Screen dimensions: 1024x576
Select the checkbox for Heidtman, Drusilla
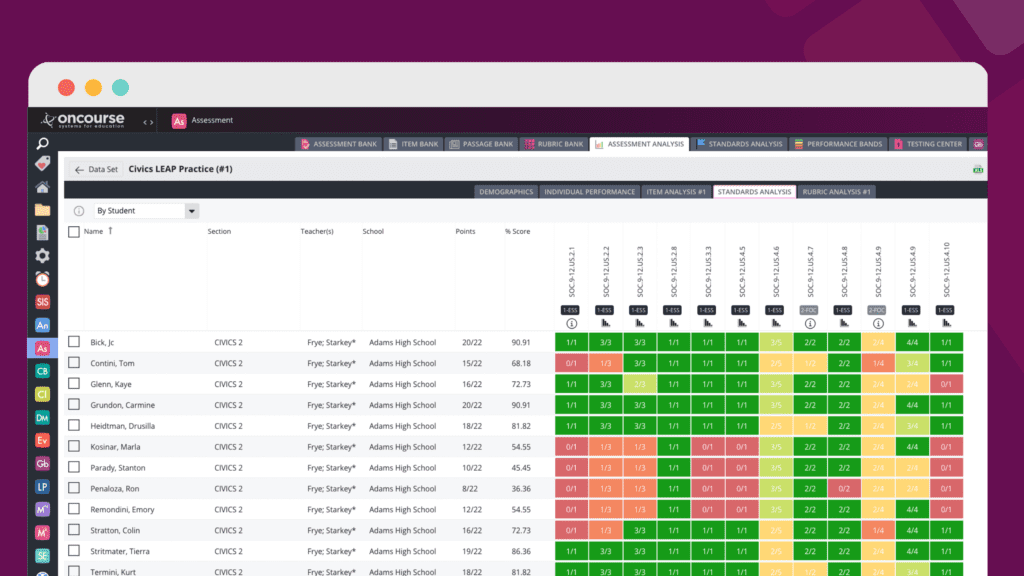tap(74, 426)
